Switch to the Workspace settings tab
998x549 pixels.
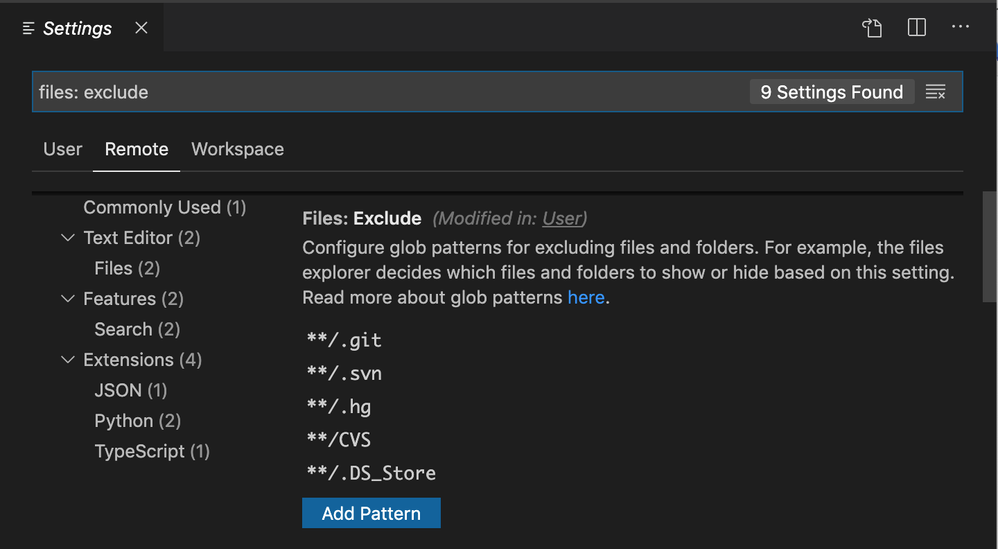click(237, 149)
